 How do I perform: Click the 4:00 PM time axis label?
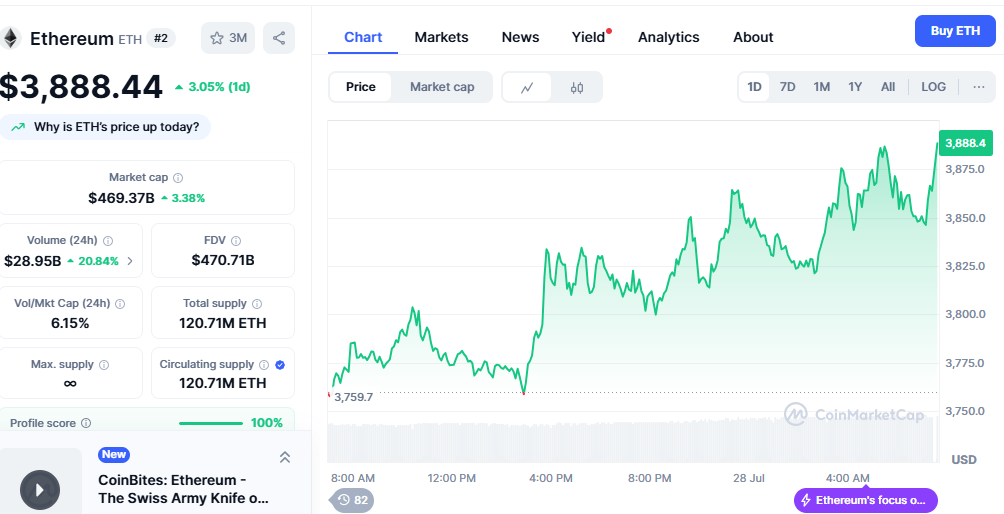[551, 478]
